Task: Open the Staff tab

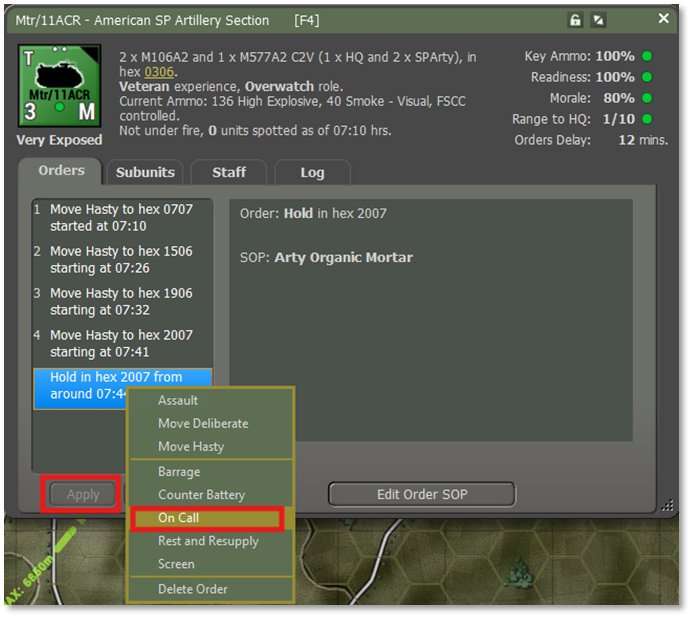Action: [x=229, y=172]
